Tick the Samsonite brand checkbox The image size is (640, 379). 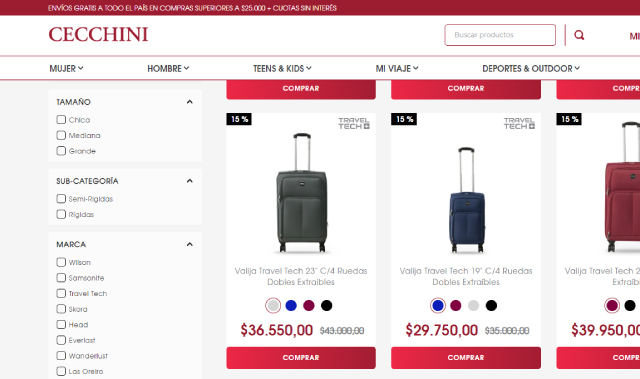pos(61,278)
